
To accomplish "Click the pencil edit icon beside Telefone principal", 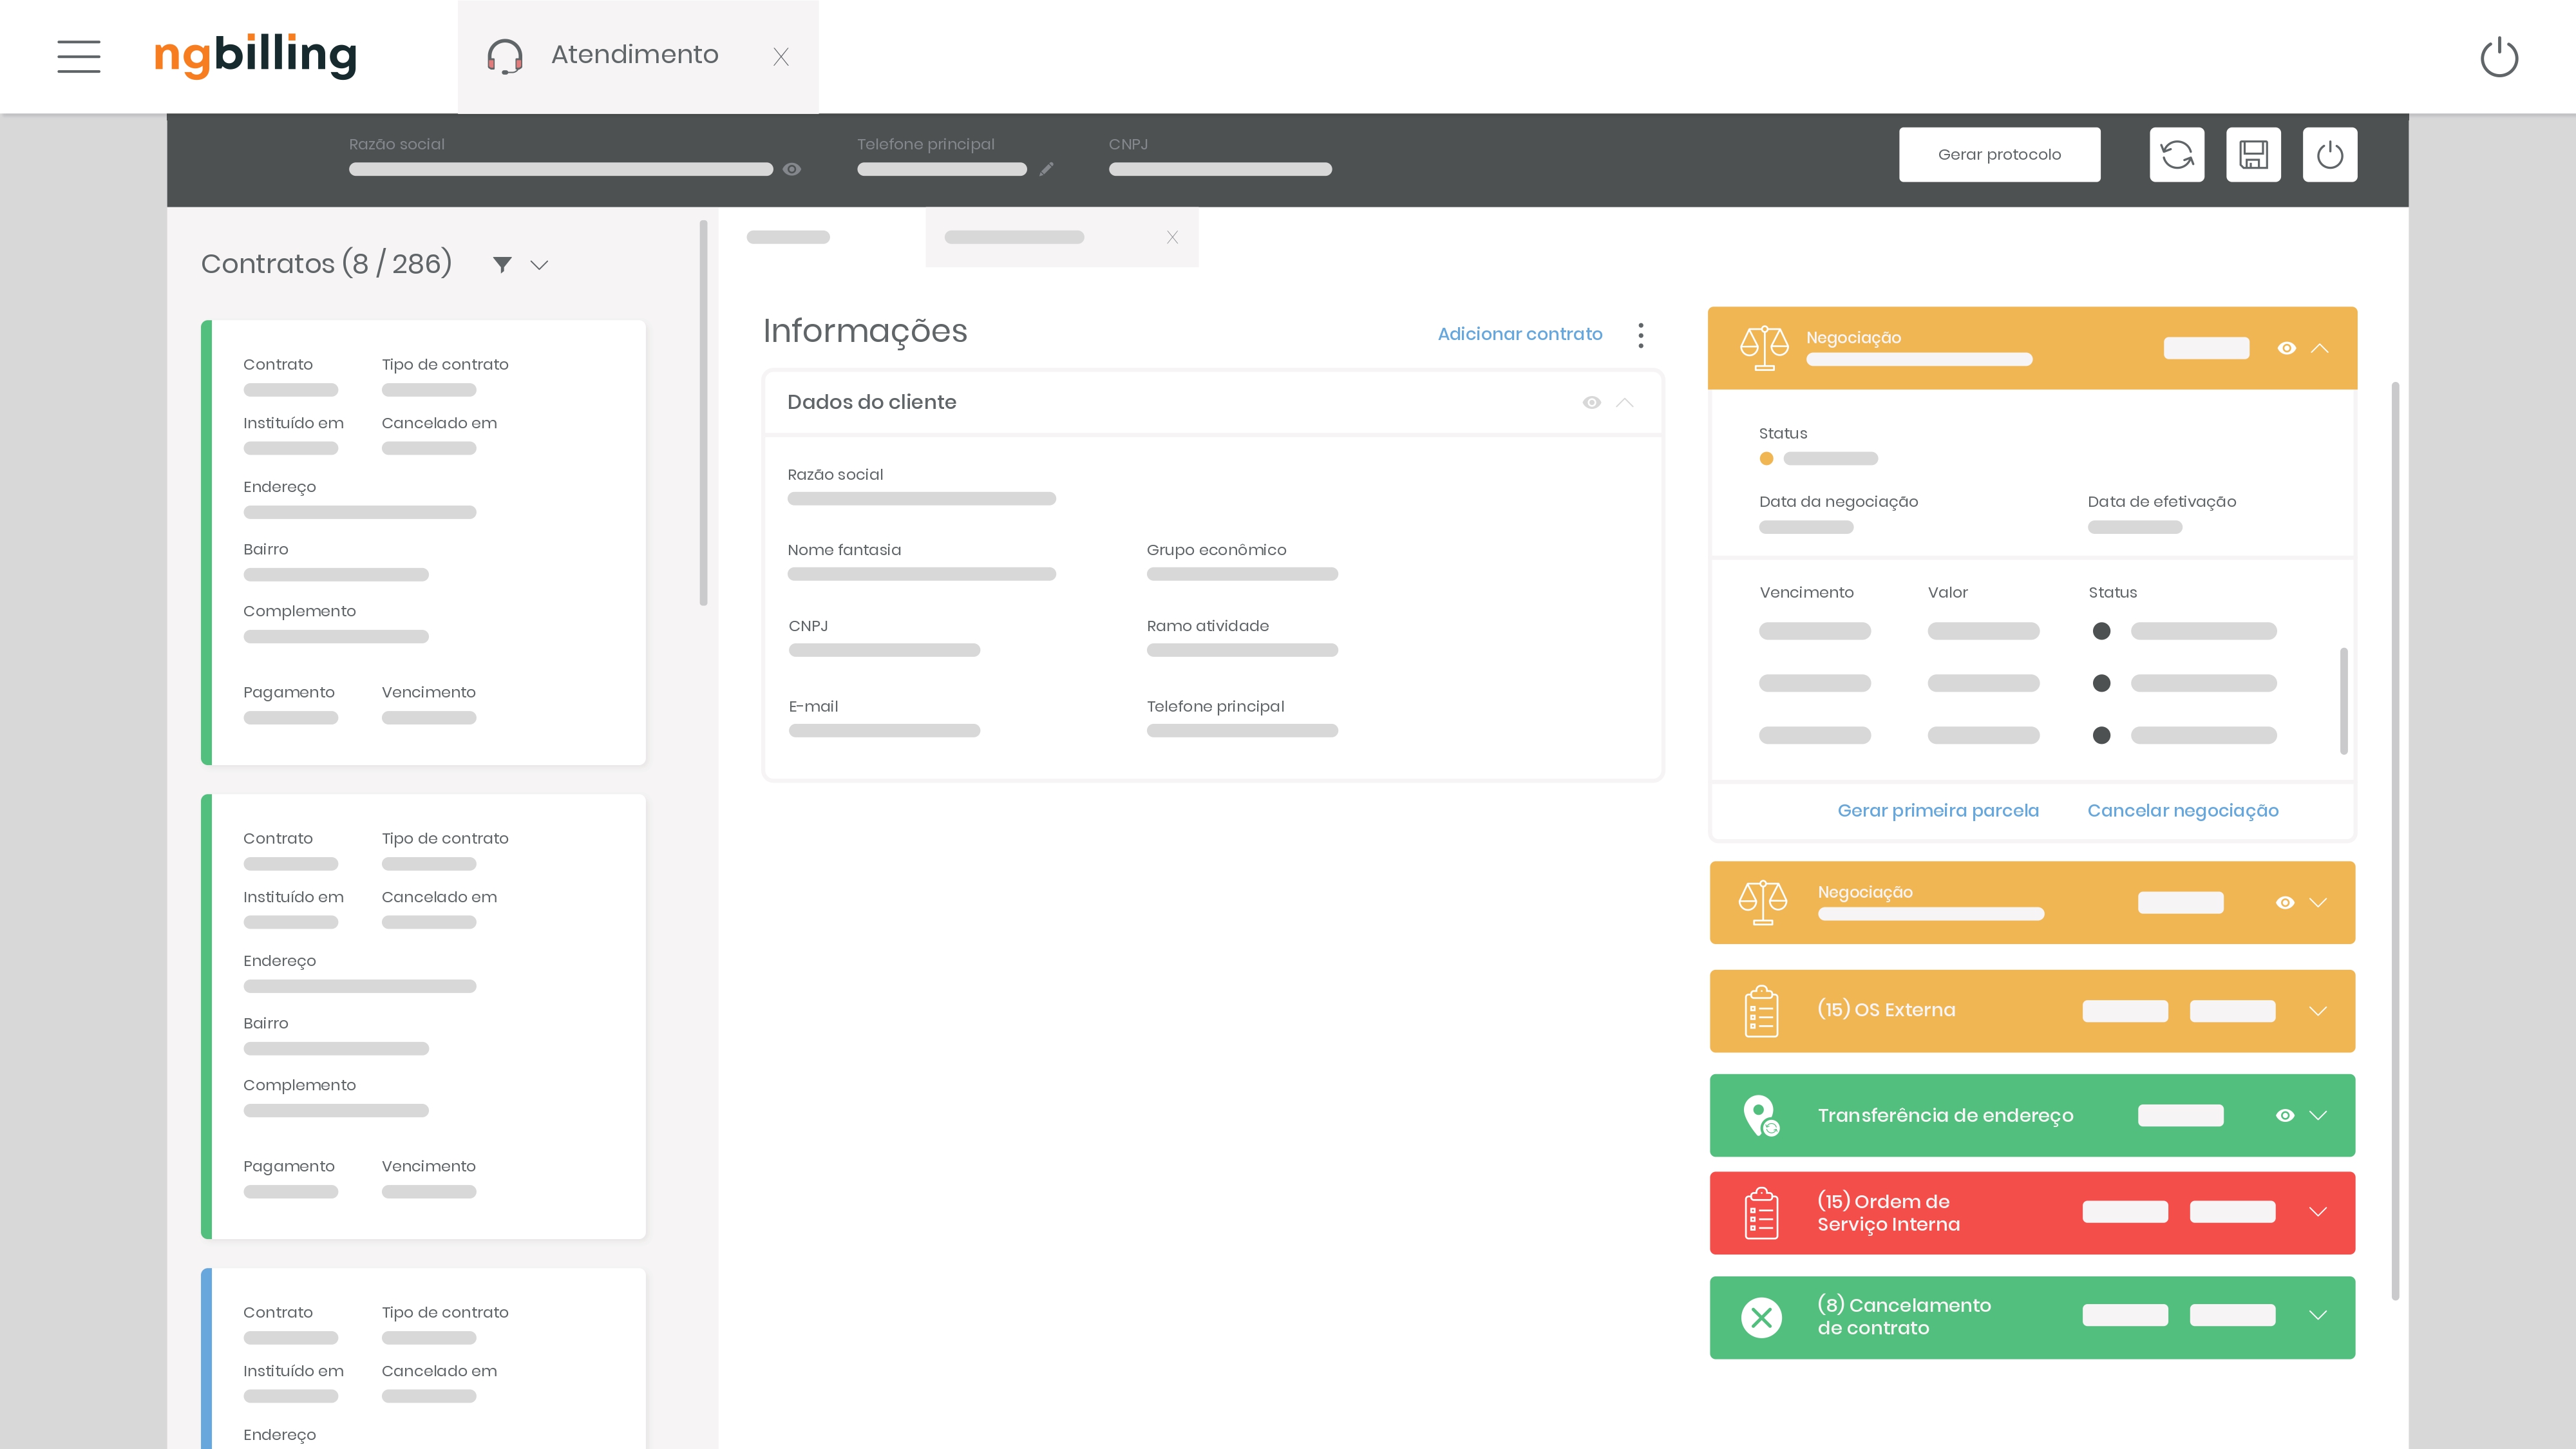I will pyautogui.click(x=1046, y=169).
